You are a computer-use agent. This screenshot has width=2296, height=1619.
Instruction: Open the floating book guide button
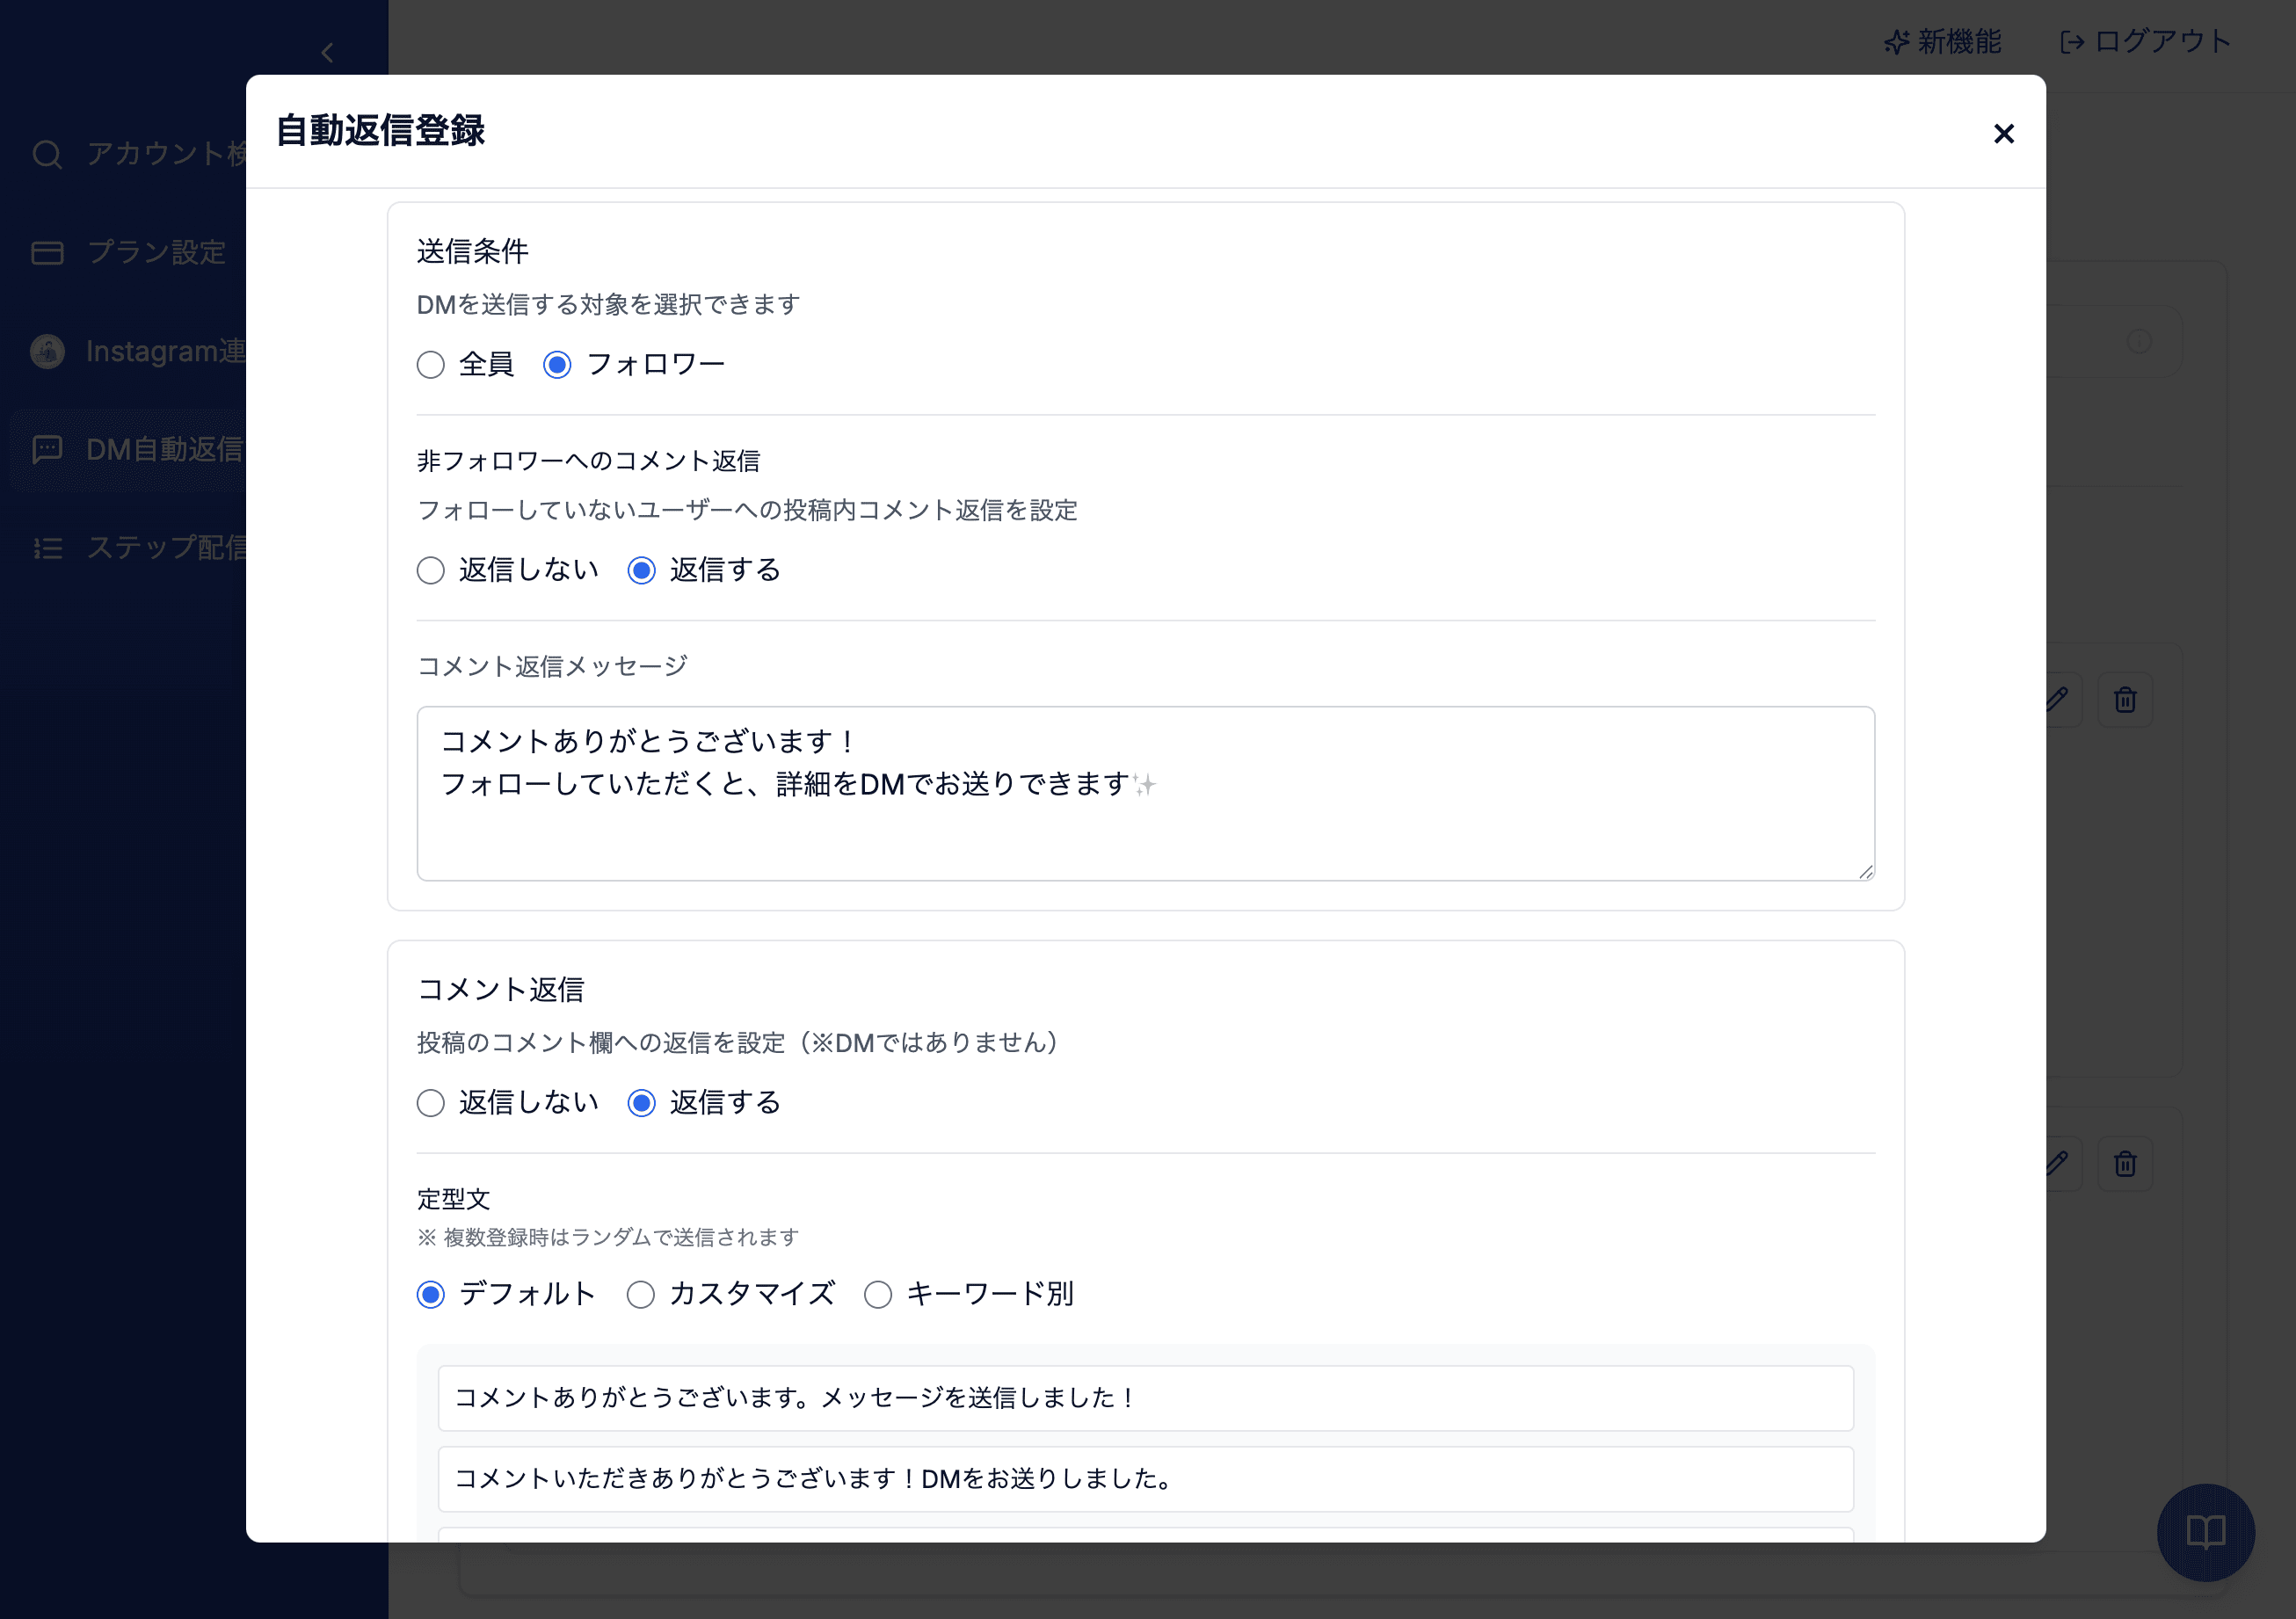click(2205, 1532)
